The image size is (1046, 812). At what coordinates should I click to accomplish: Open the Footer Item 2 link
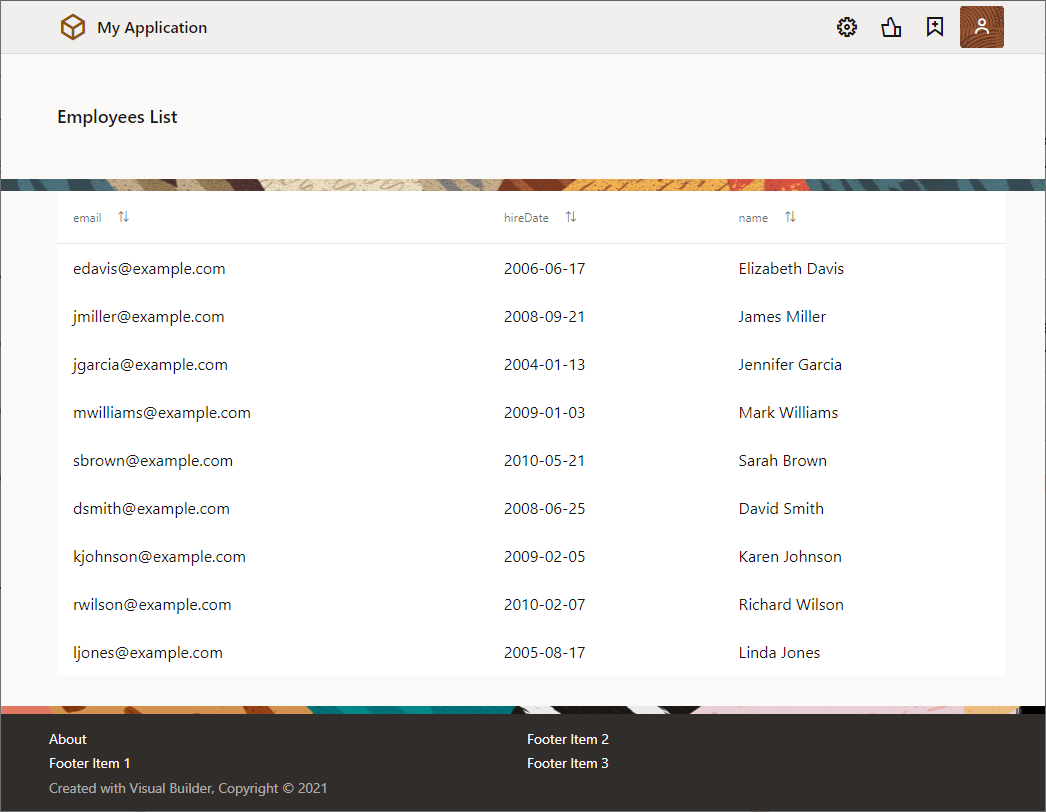pos(568,739)
